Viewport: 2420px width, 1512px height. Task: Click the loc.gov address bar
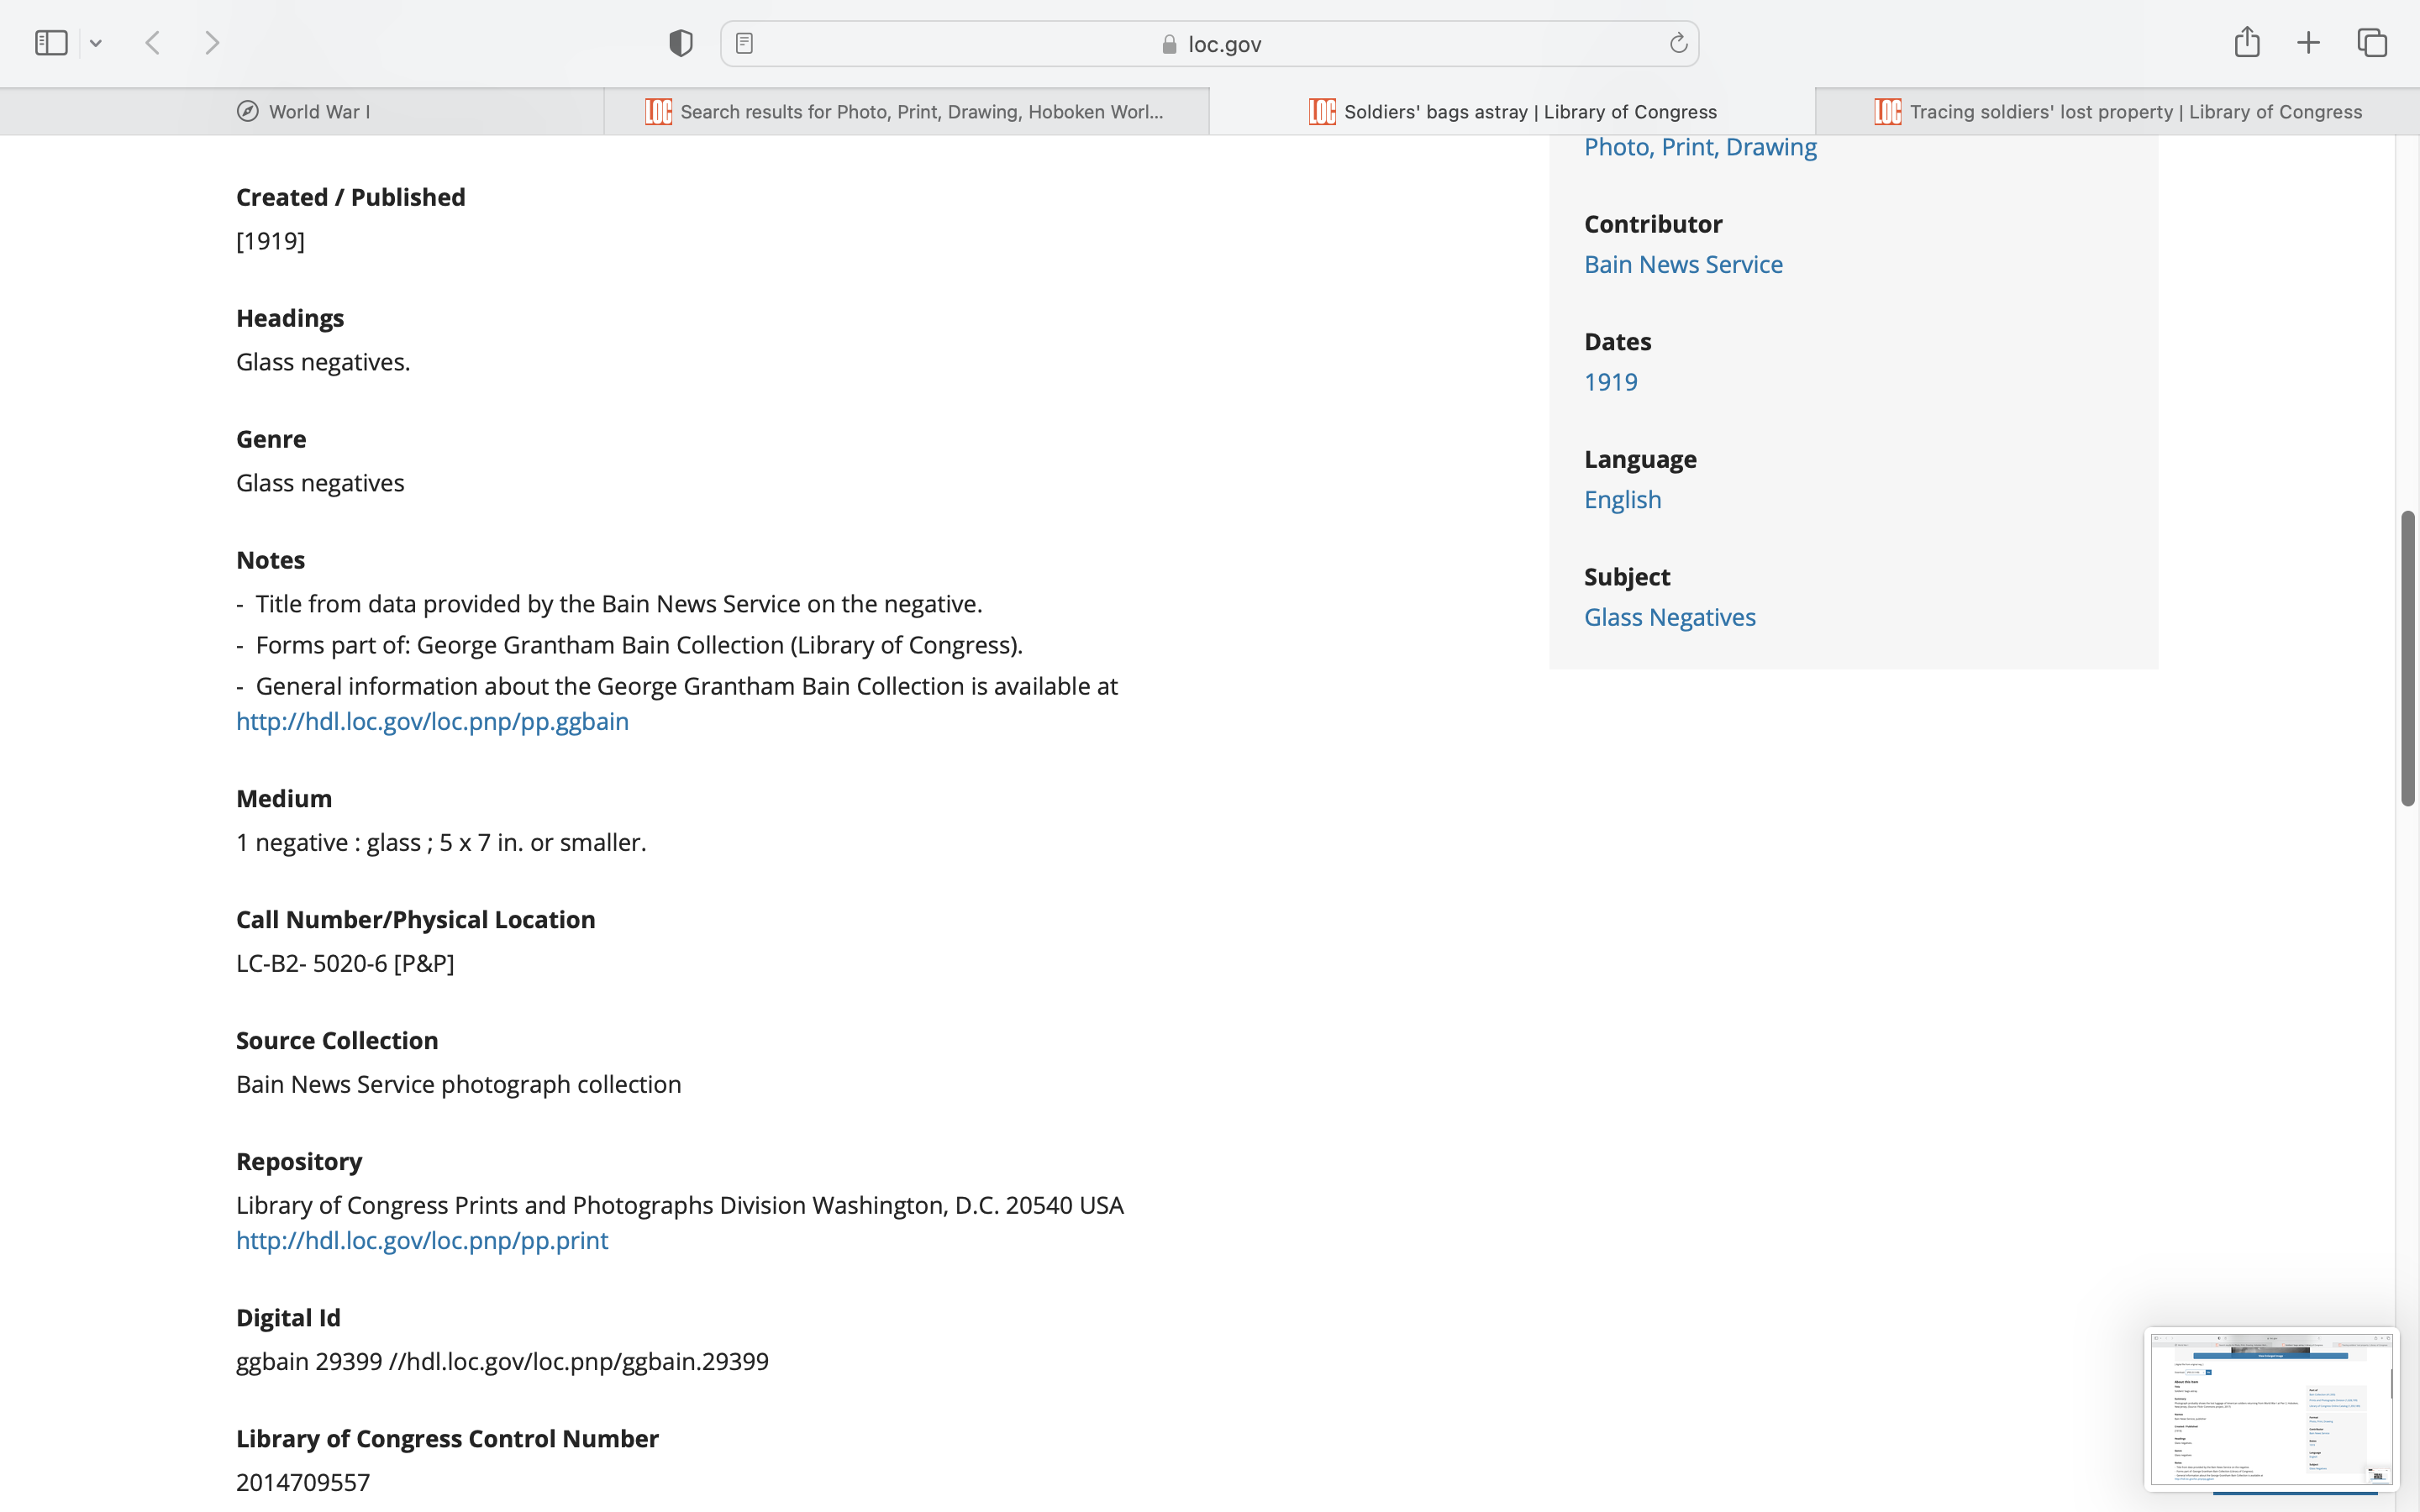click(1210, 44)
